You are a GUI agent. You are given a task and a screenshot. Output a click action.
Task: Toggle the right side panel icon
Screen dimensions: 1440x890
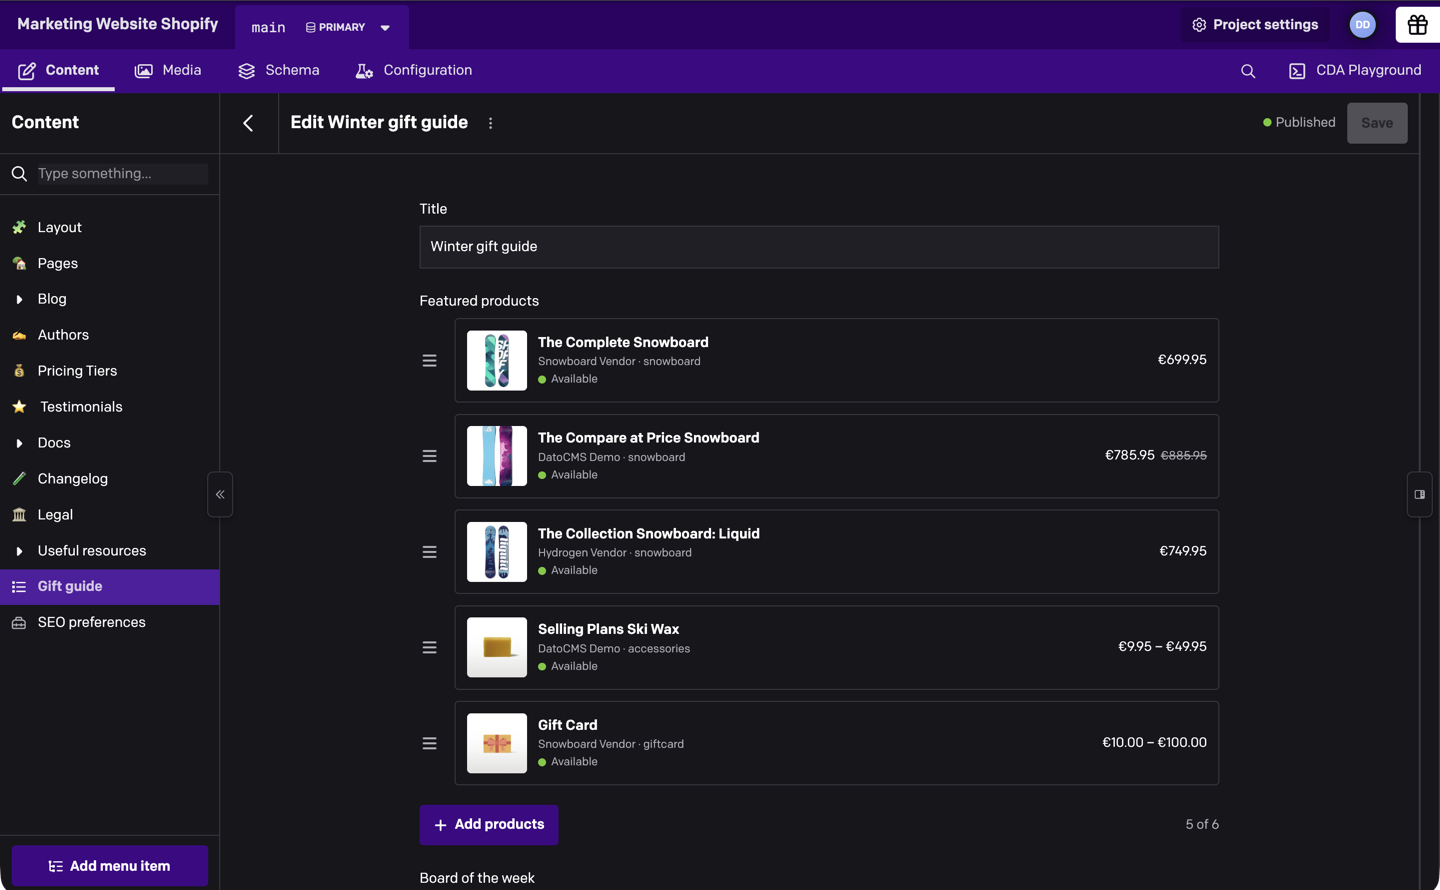pyautogui.click(x=1419, y=494)
